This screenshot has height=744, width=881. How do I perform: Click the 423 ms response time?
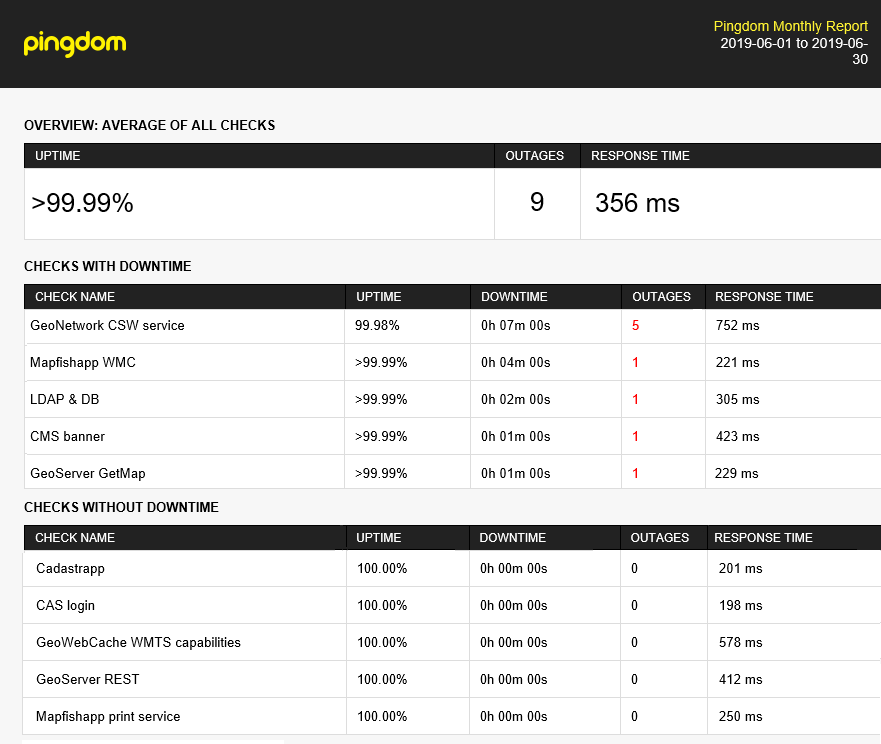point(737,437)
